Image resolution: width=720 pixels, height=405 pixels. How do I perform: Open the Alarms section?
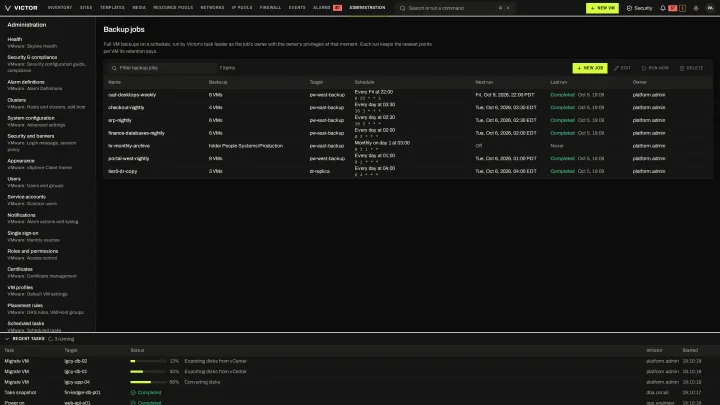click(321, 8)
